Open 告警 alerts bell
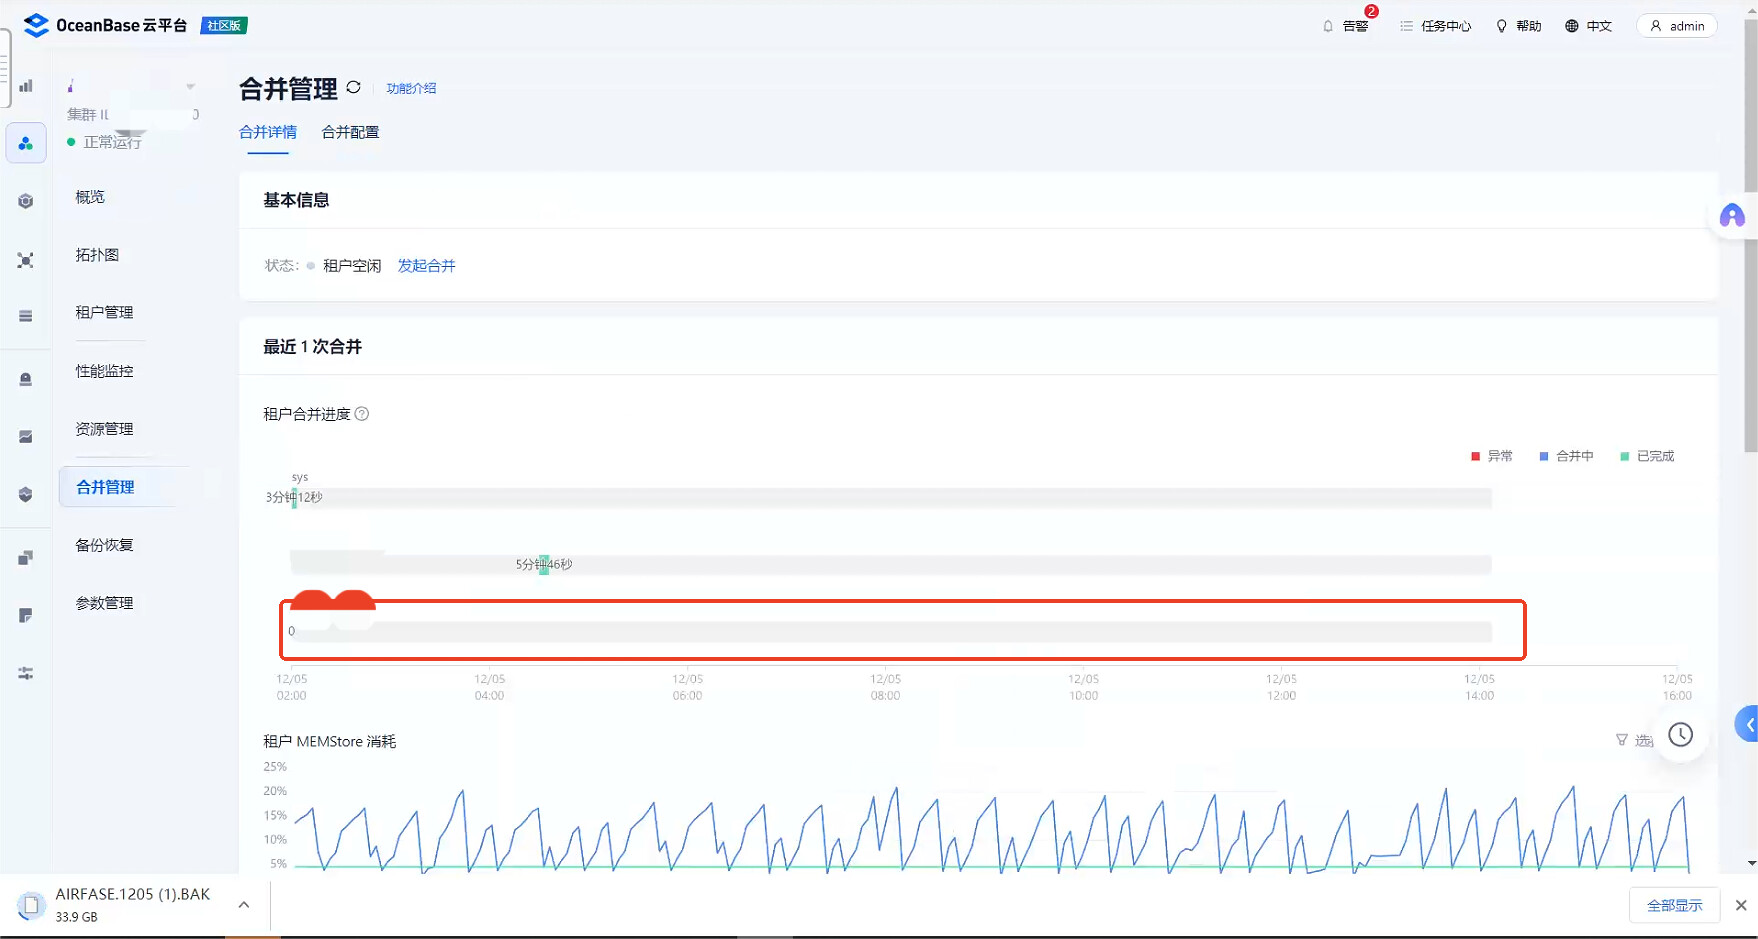The image size is (1758, 939). [1345, 26]
